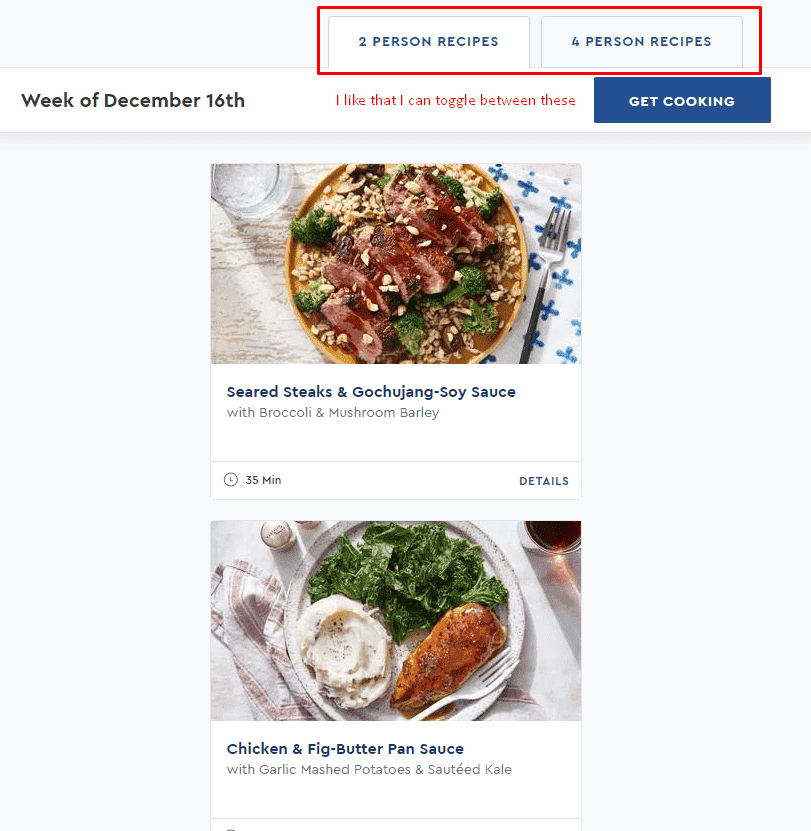Select the Chicken & Fig-Butter Pan Sauce title

pyautogui.click(x=345, y=749)
